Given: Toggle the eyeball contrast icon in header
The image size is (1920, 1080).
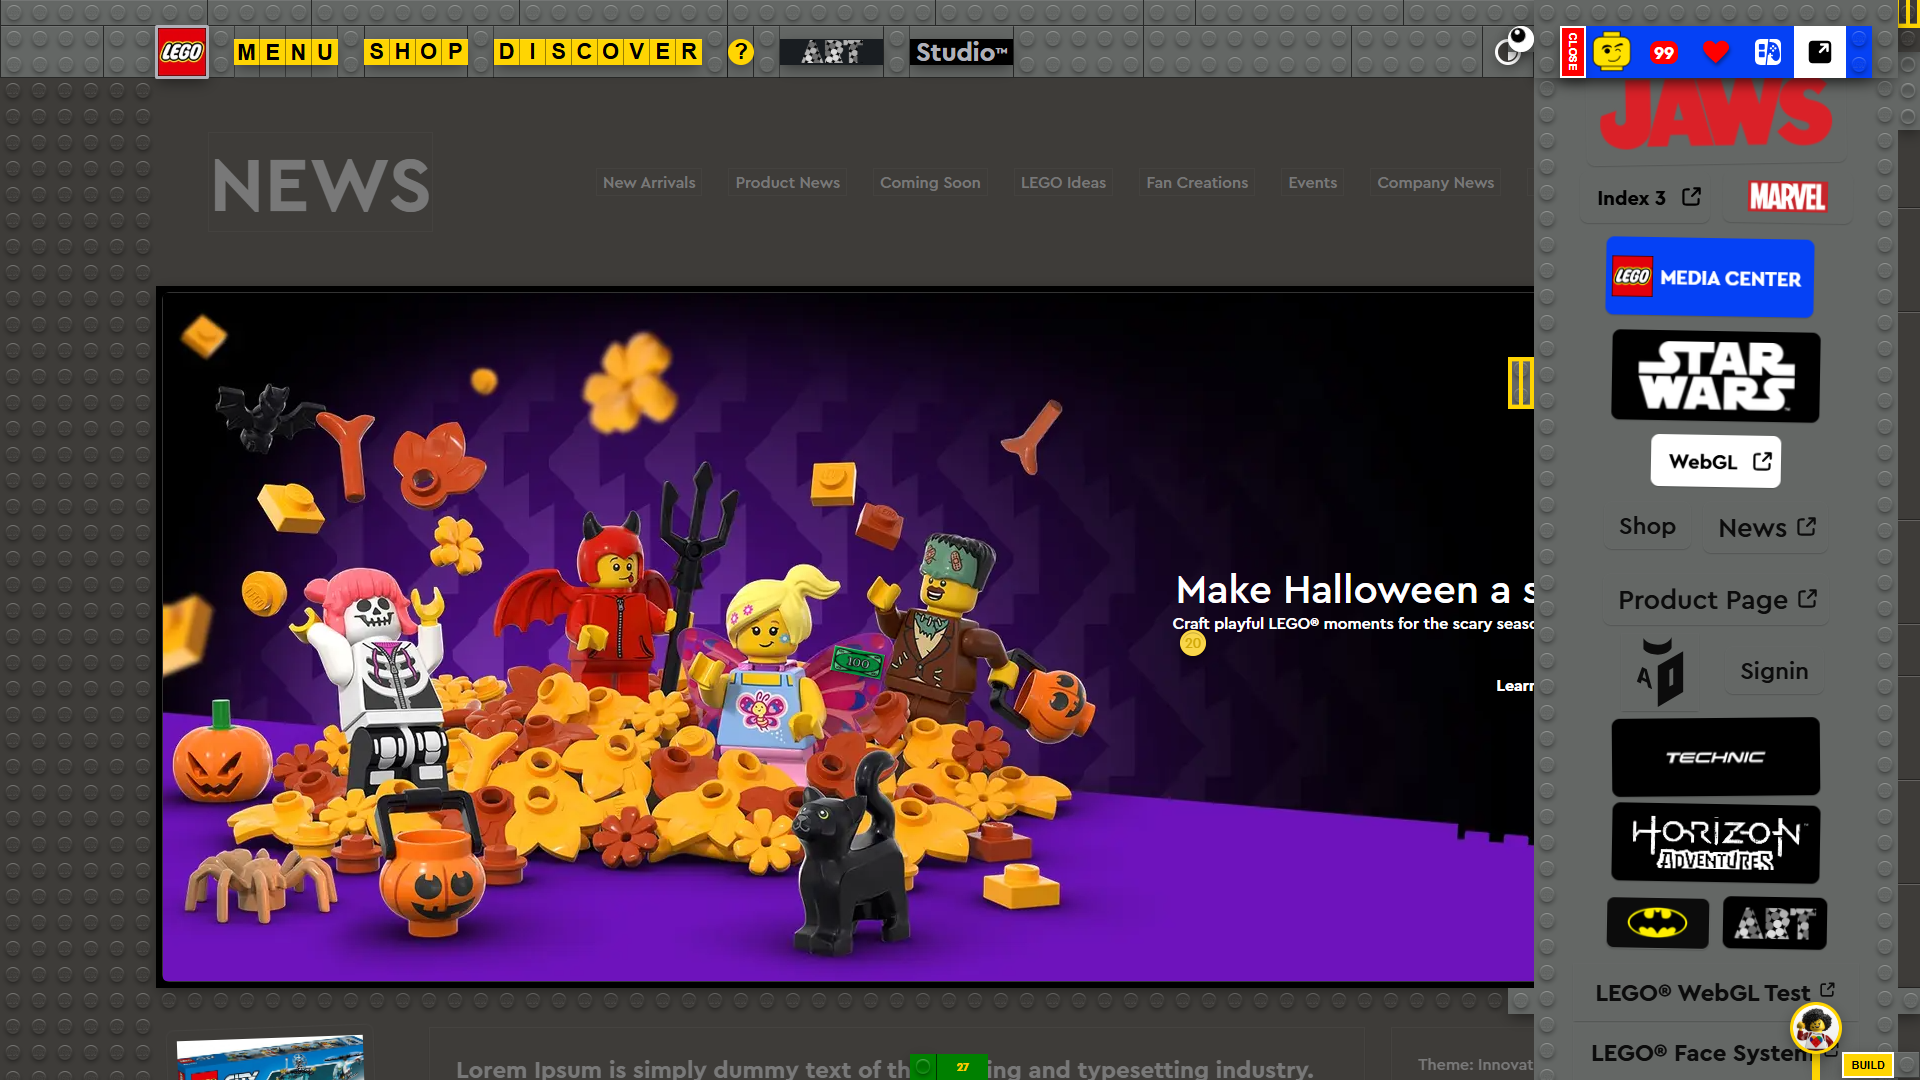Looking at the screenshot, I should coord(1512,47).
